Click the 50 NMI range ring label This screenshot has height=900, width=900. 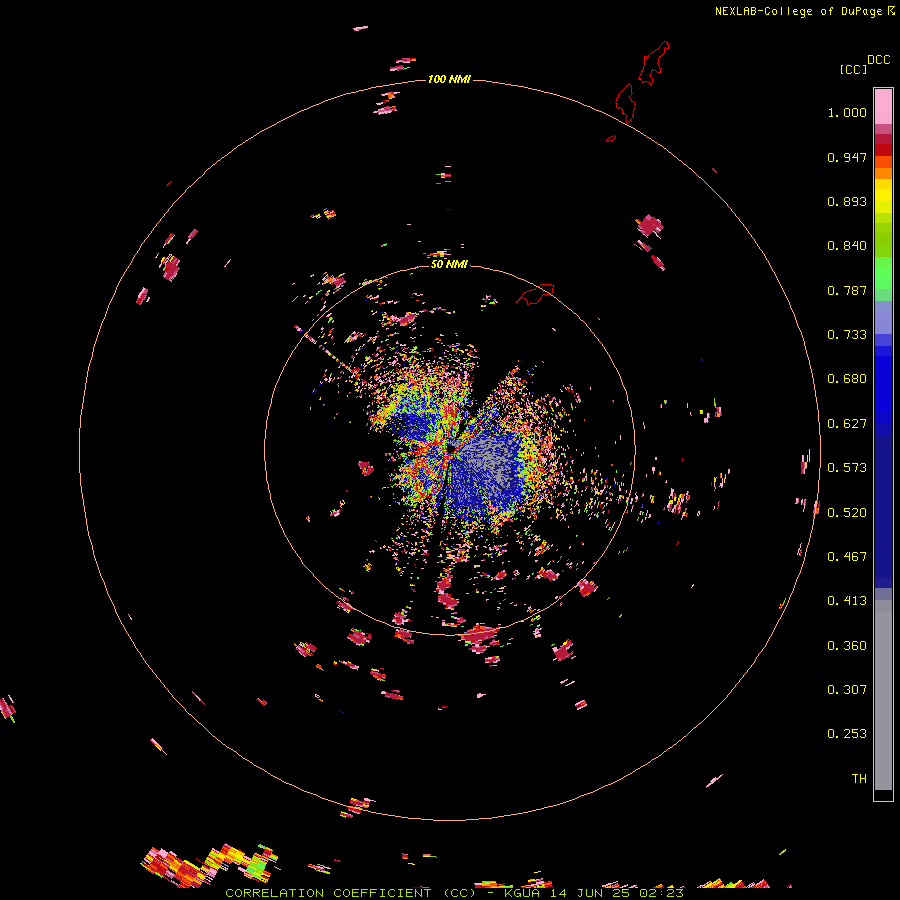(x=449, y=264)
